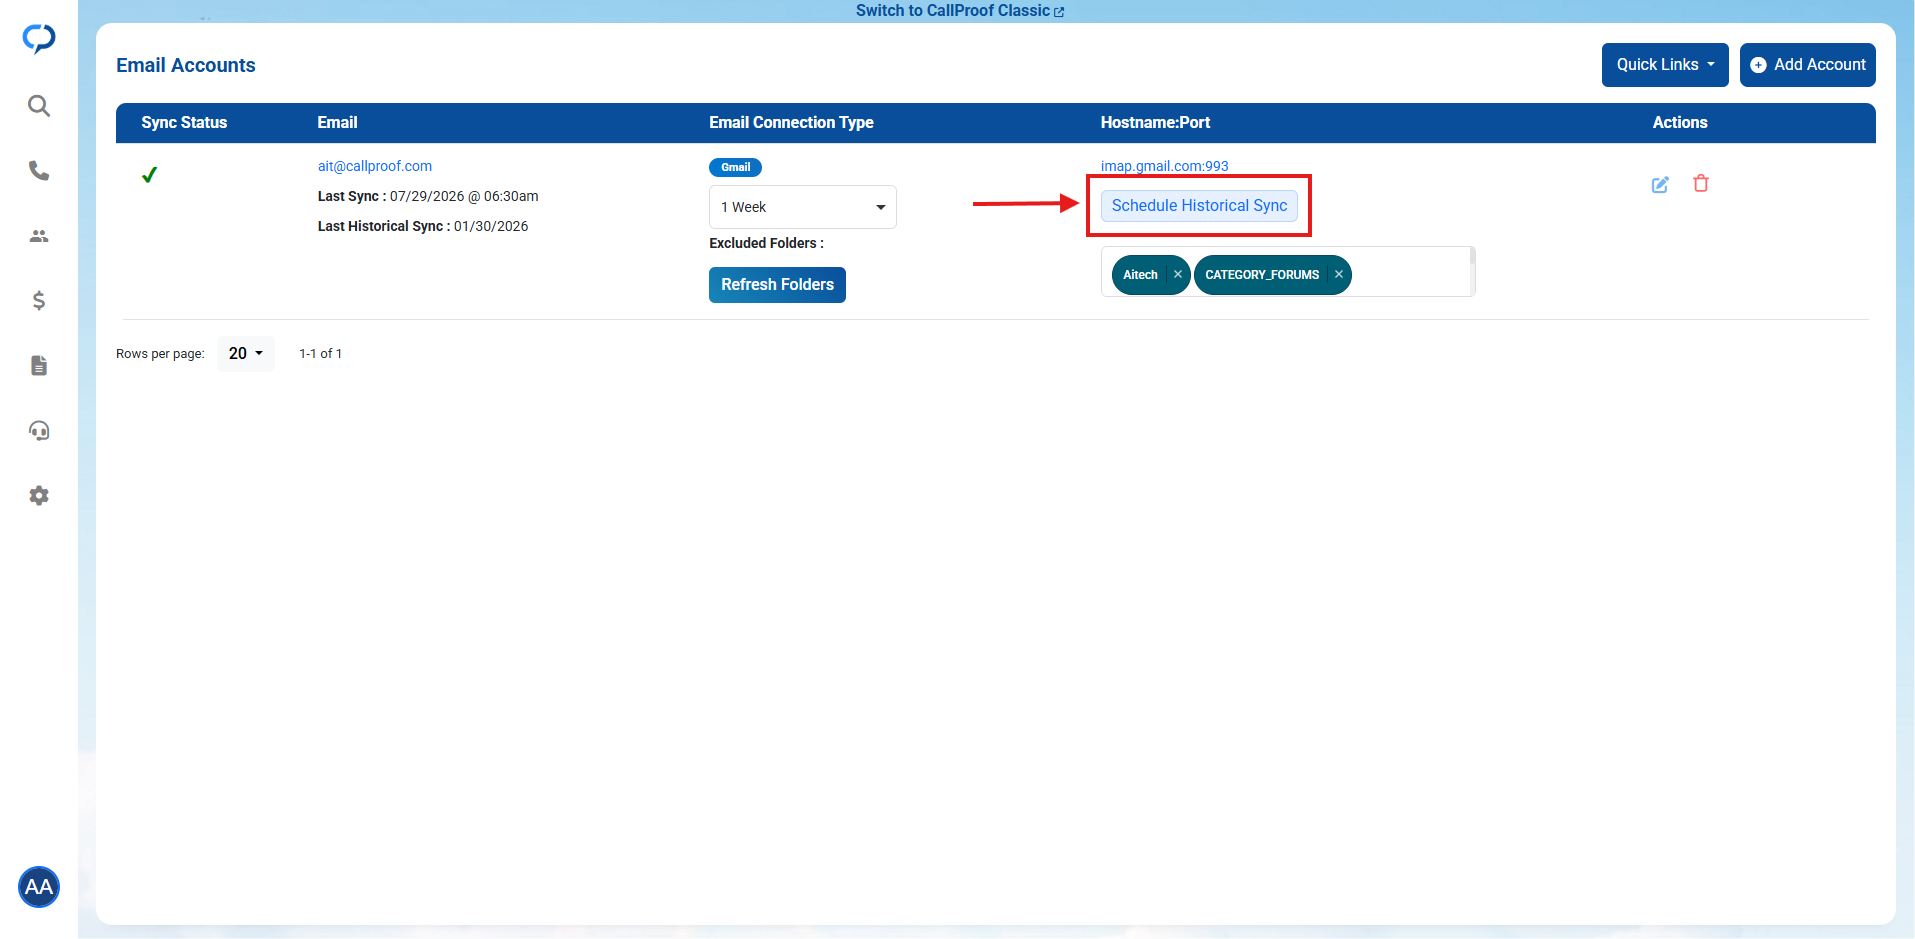
Task: Switch to CallProof Classic link
Action: tap(960, 11)
